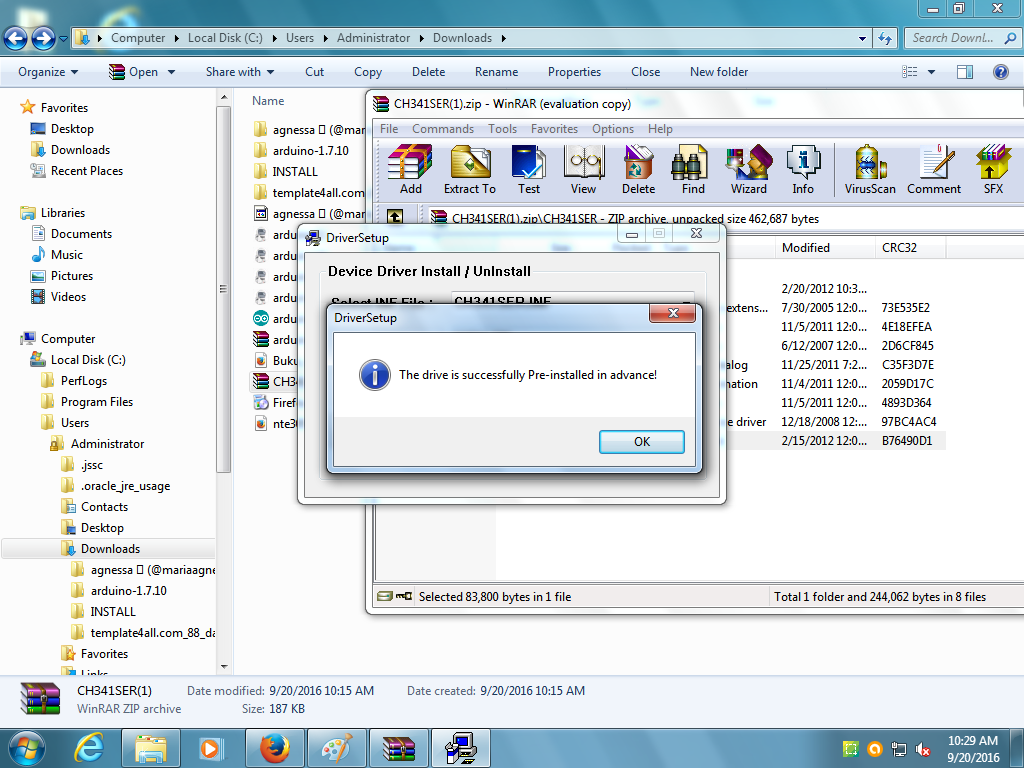Sort WinRAR list by CRC32 column
1024x768 pixels.
[910, 248]
